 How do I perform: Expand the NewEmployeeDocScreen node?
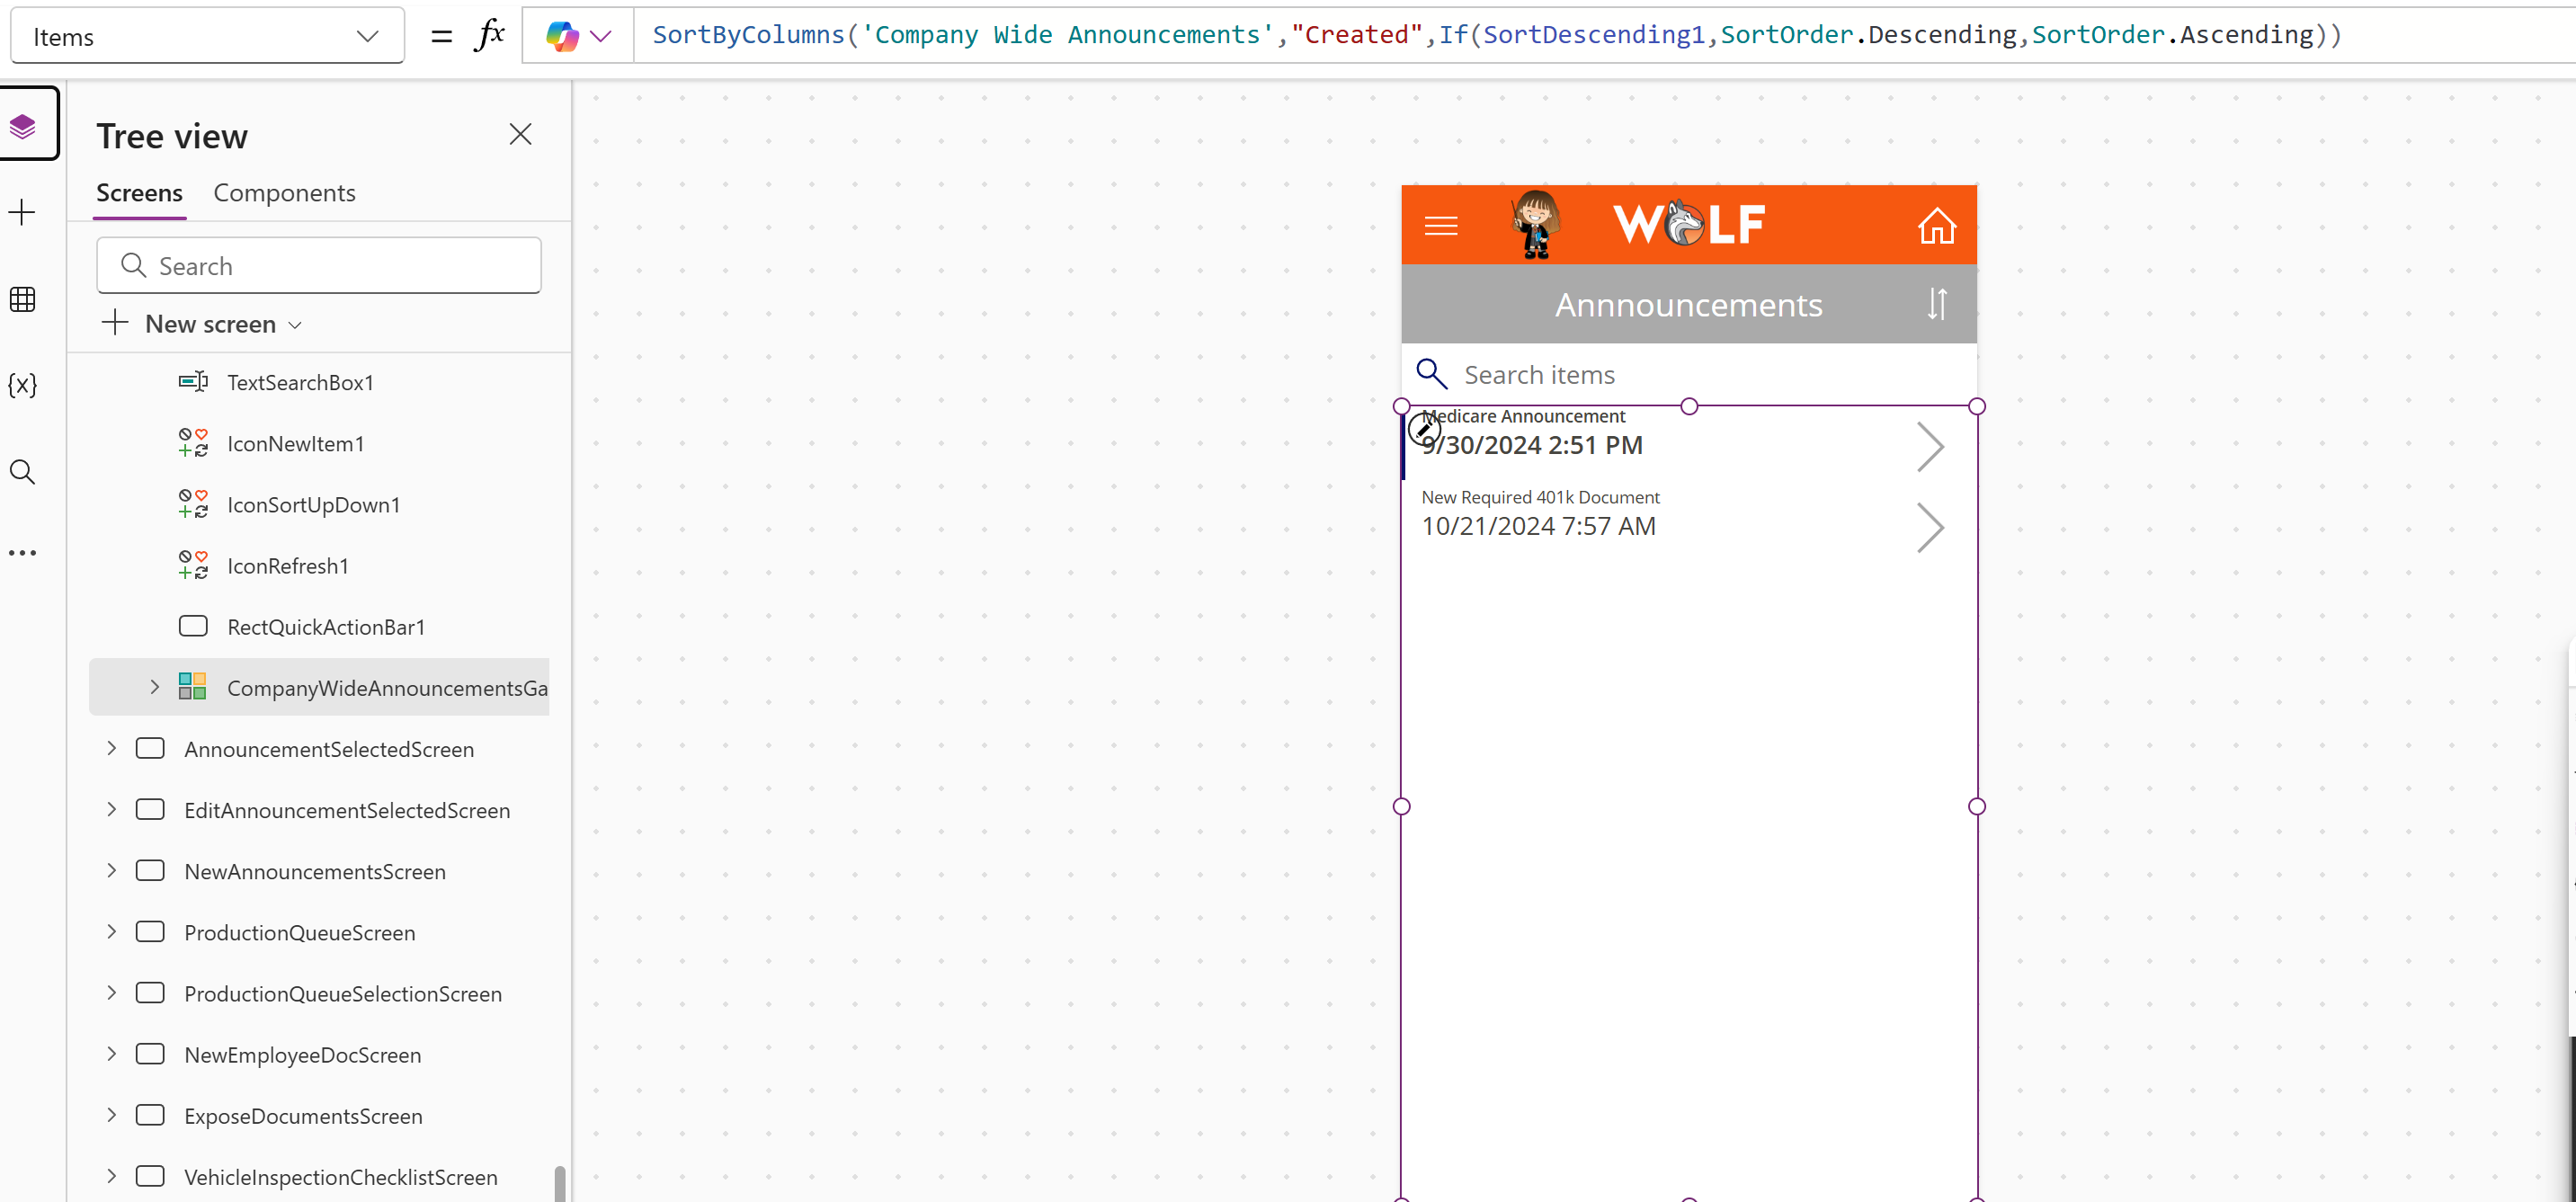tap(112, 1055)
